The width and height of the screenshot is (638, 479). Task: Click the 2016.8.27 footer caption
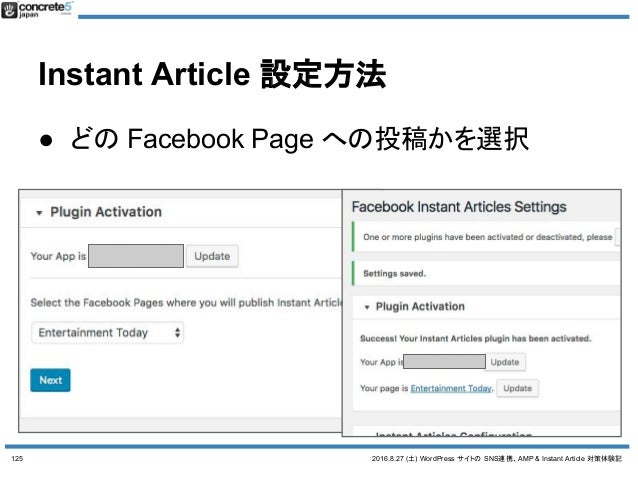(x=496, y=459)
